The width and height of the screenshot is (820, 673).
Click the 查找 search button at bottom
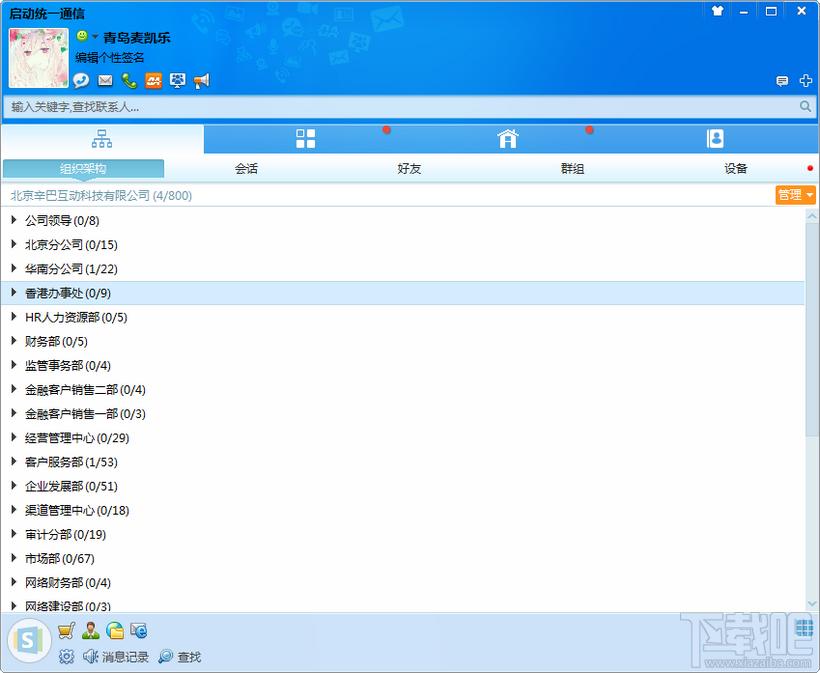(180, 656)
